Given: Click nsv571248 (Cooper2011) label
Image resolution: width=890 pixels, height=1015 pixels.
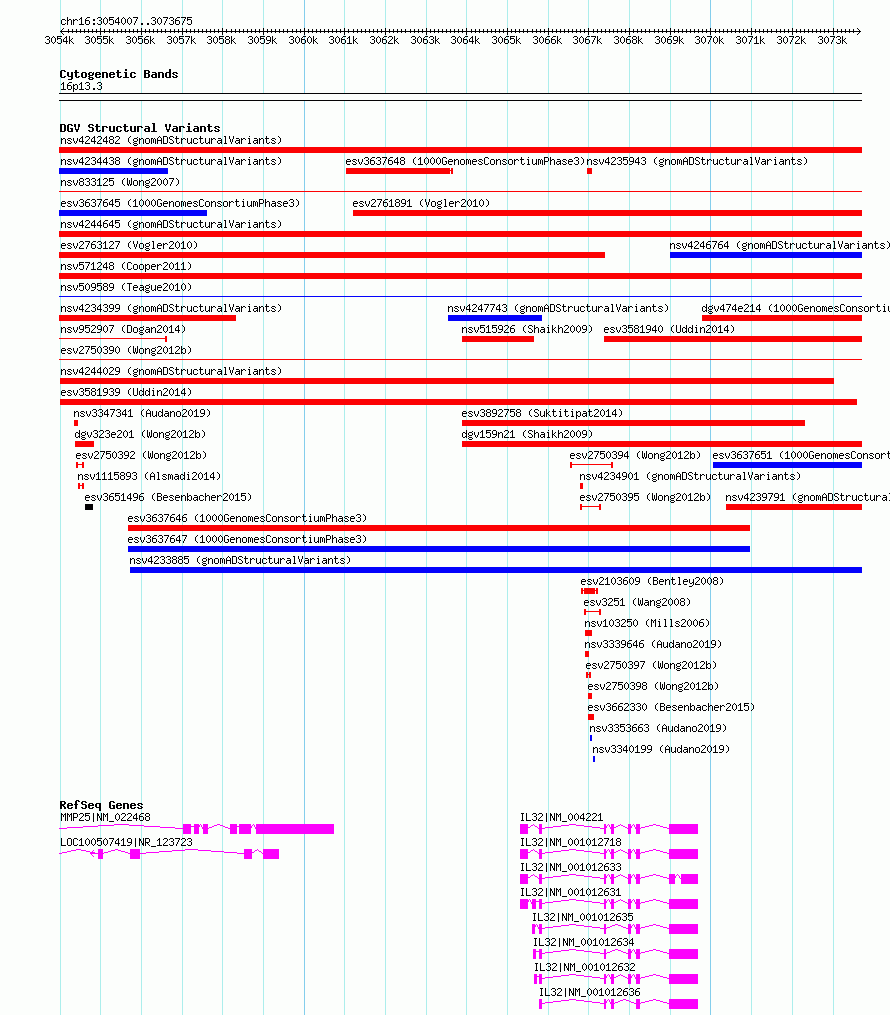Looking at the screenshot, I should 126,267.
